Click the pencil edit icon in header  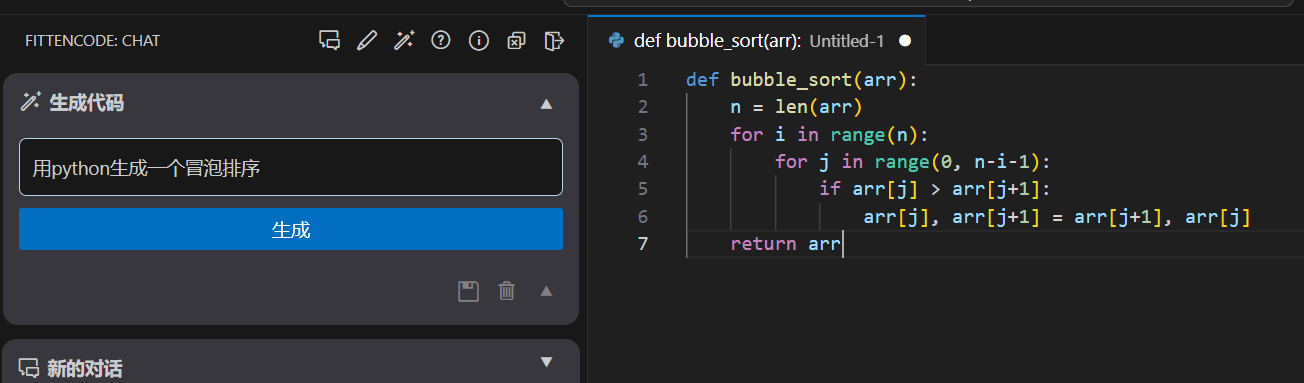point(367,41)
